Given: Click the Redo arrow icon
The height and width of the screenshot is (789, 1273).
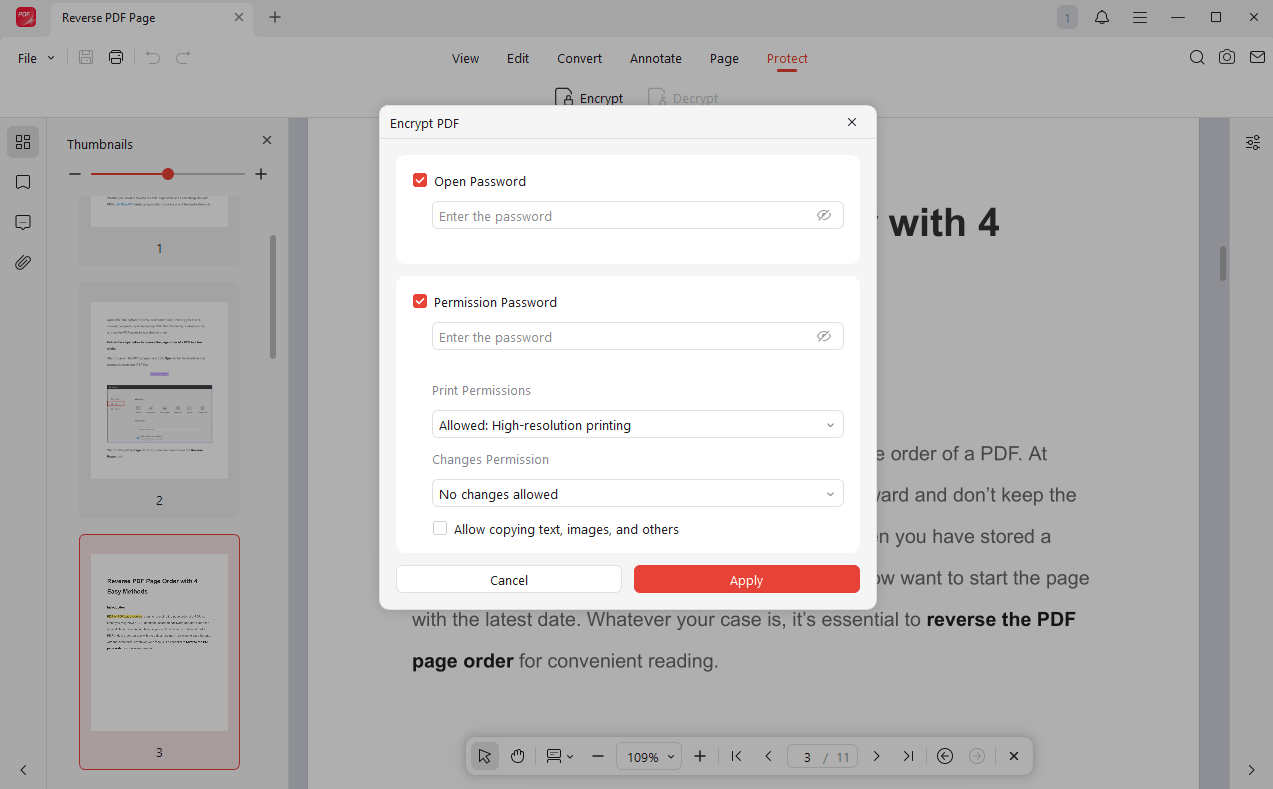Looking at the screenshot, I should (x=183, y=58).
